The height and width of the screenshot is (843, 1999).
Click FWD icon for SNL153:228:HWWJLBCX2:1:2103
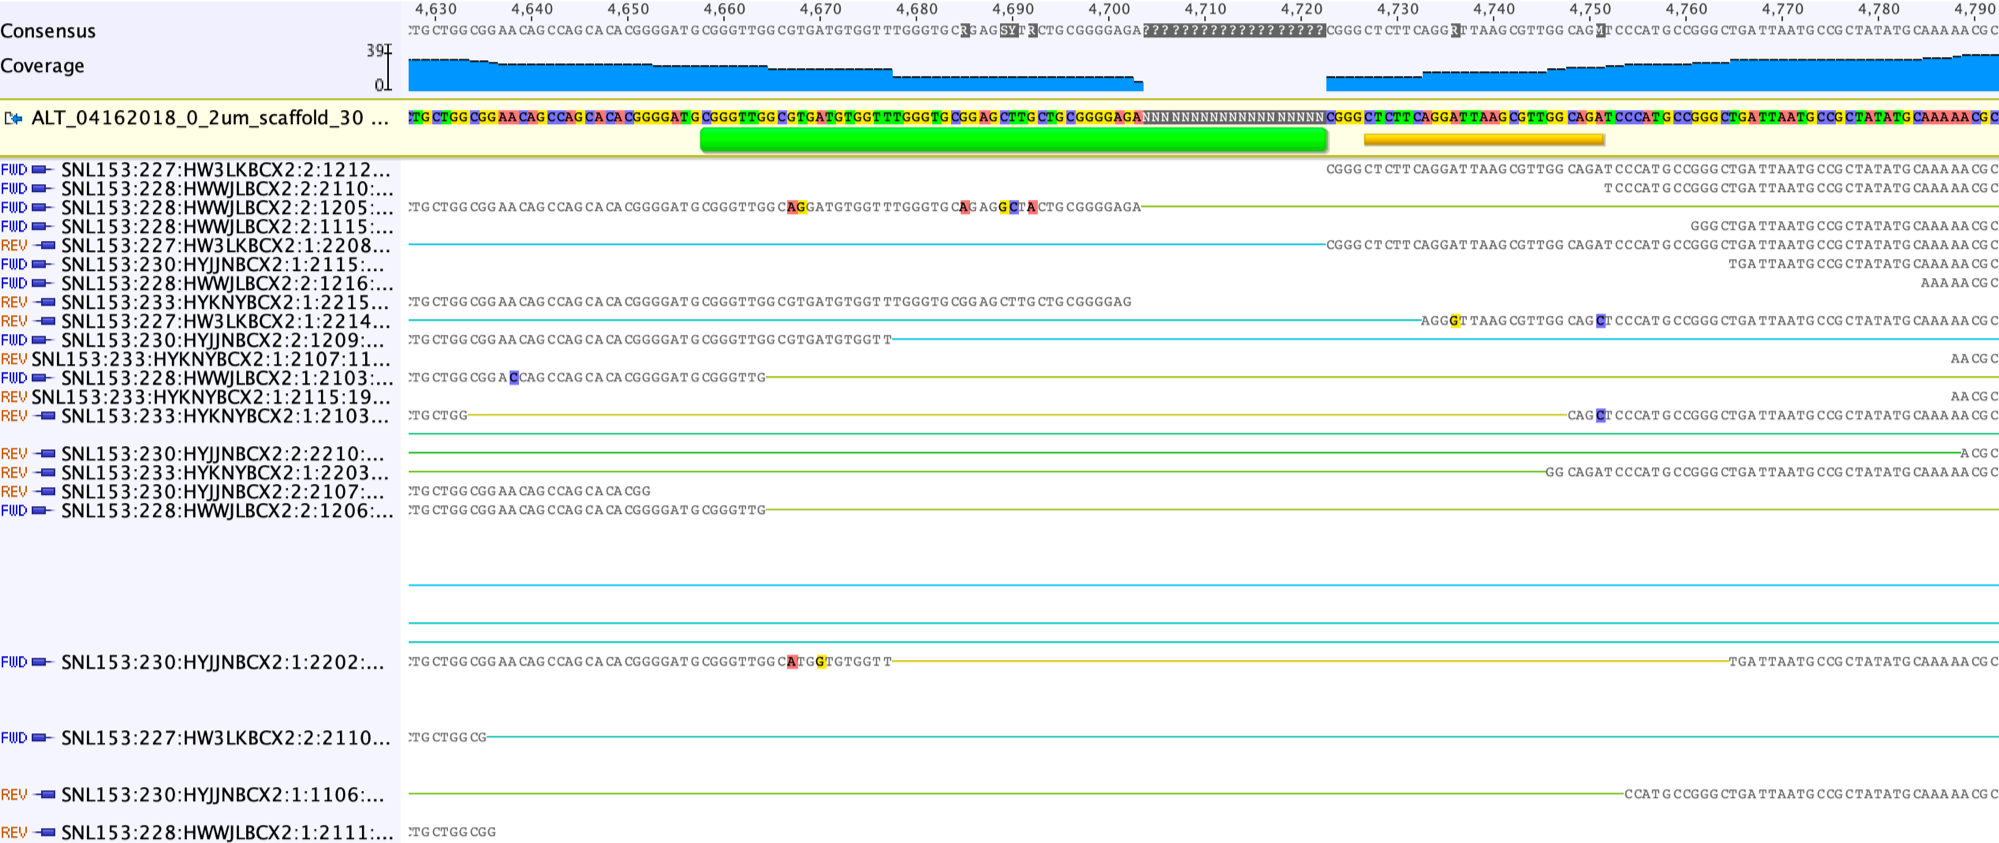[x=43, y=379]
